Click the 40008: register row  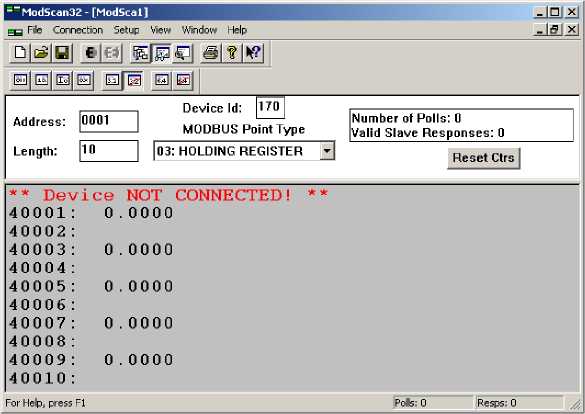pyautogui.click(x=43, y=341)
